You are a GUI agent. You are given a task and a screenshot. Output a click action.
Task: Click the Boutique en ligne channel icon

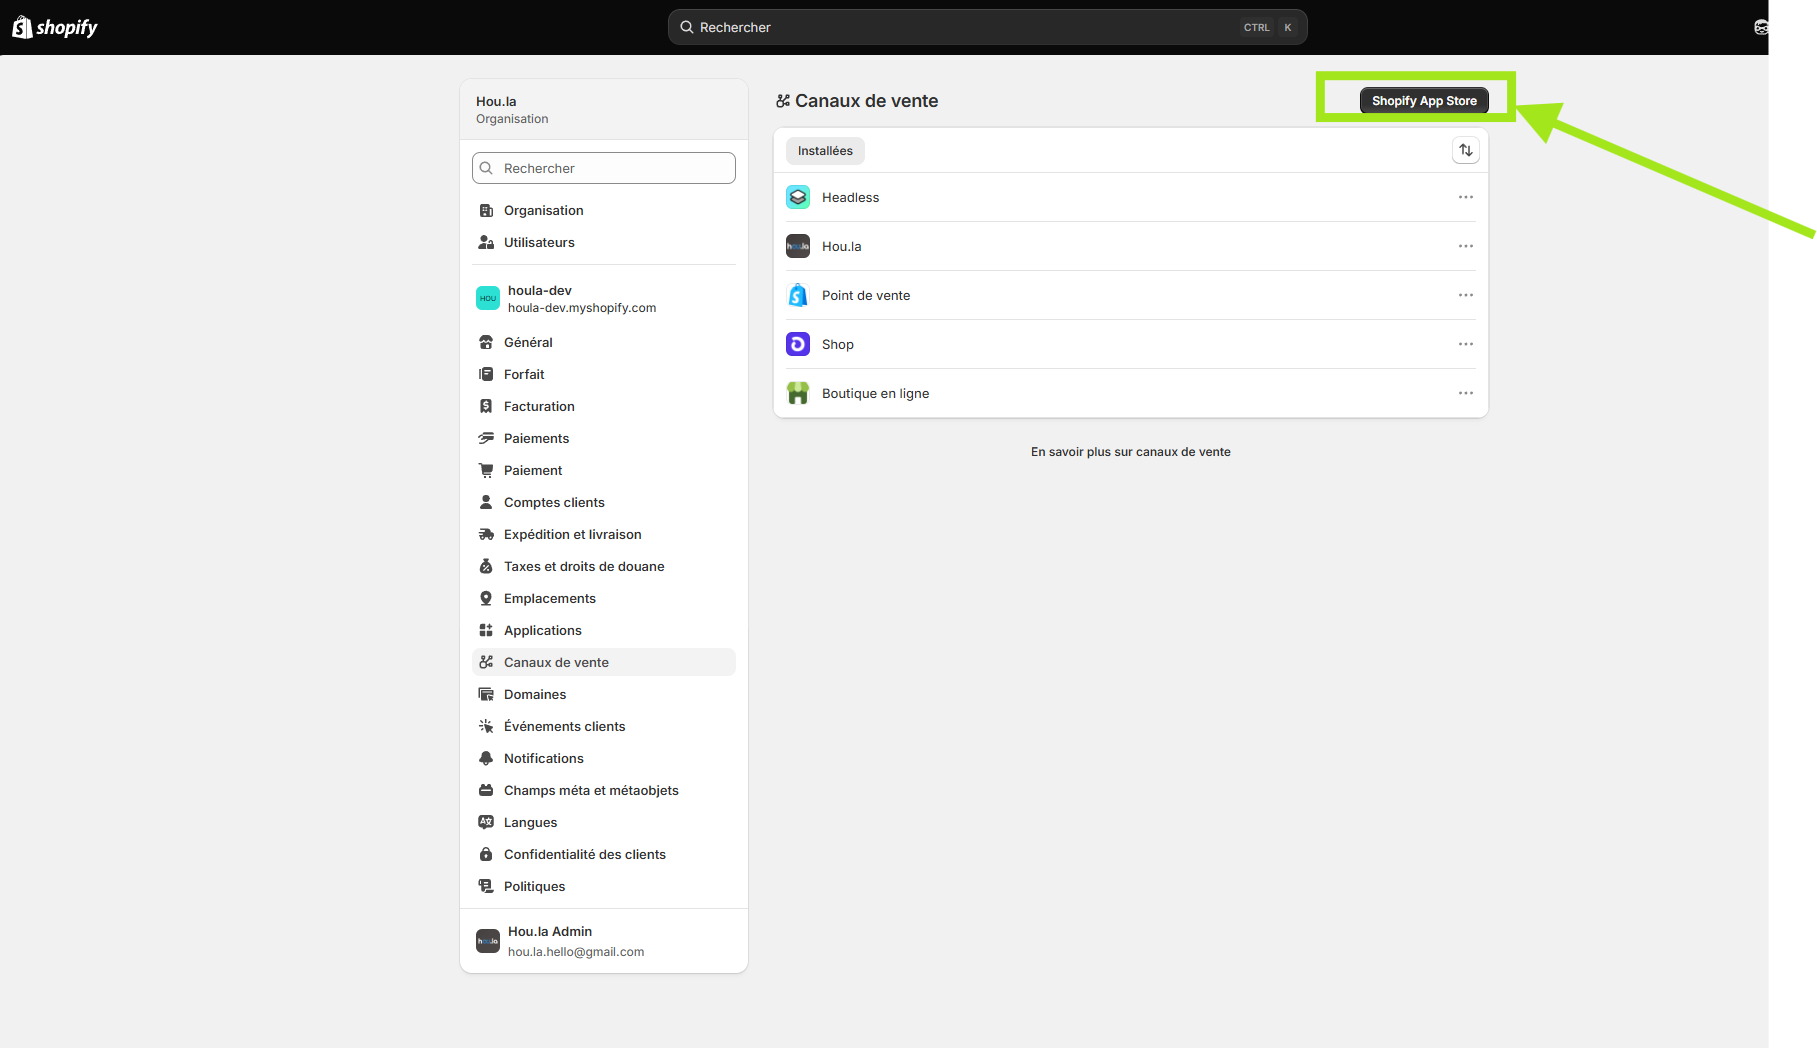click(798, 393)
